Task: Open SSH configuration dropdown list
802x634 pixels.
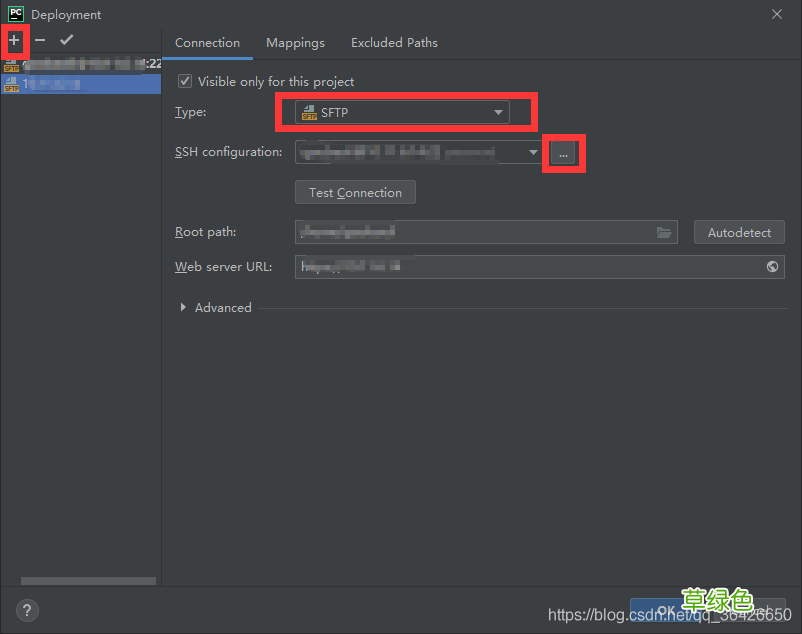Action: click(533, 153)
